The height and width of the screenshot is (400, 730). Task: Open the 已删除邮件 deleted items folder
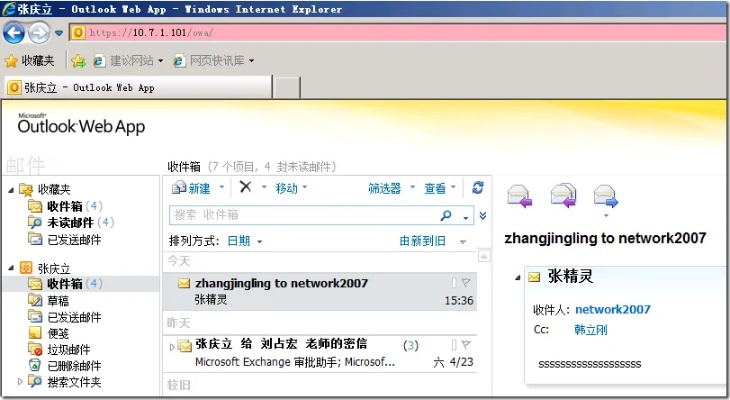[x=65, y=366]
